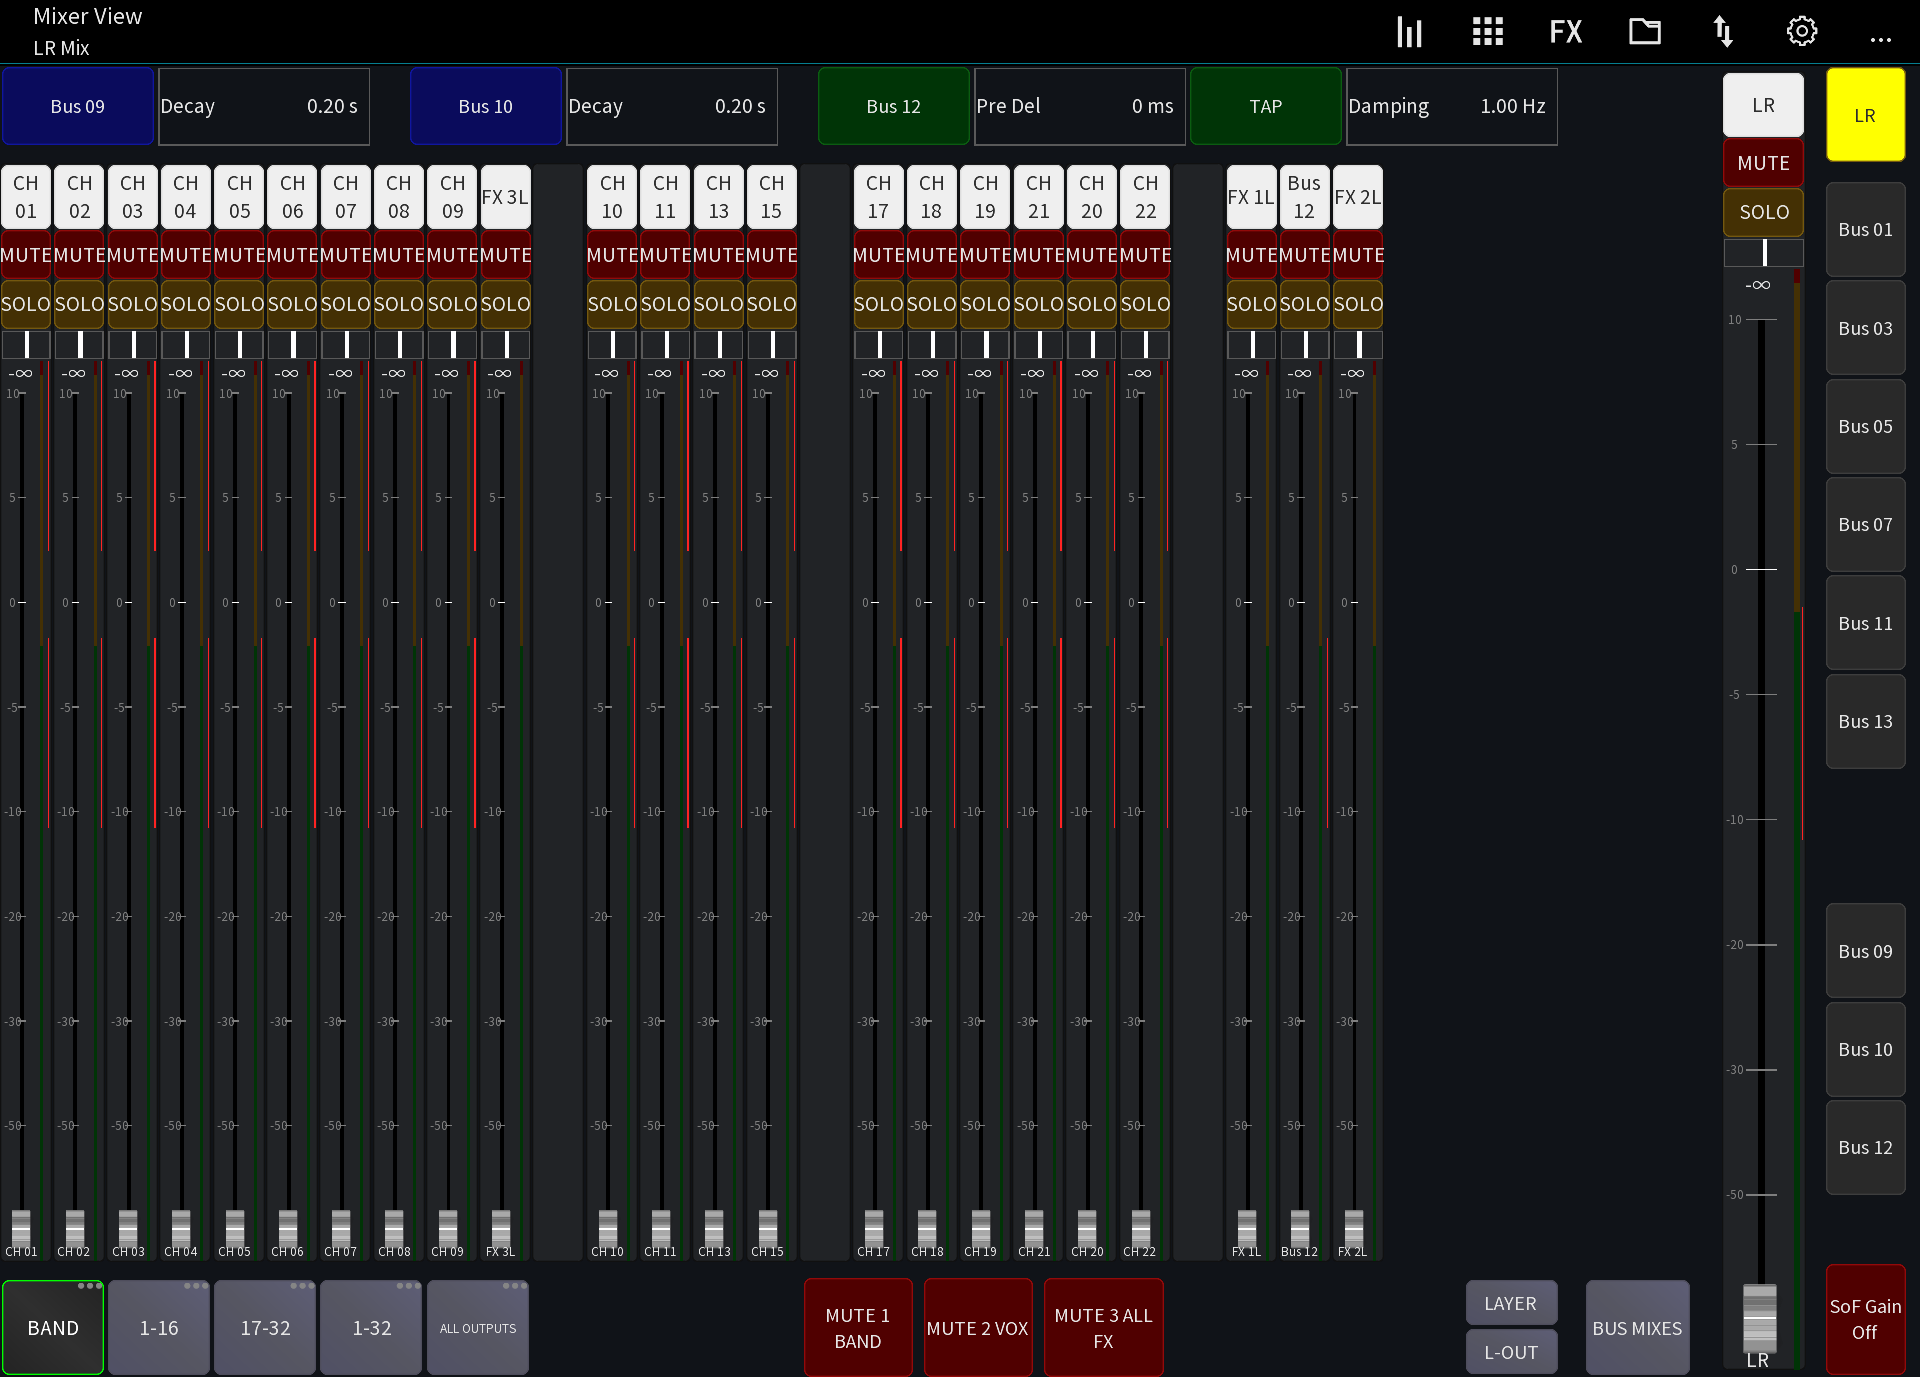
Task: Open the FX rack
Action: coord(1566,31)
